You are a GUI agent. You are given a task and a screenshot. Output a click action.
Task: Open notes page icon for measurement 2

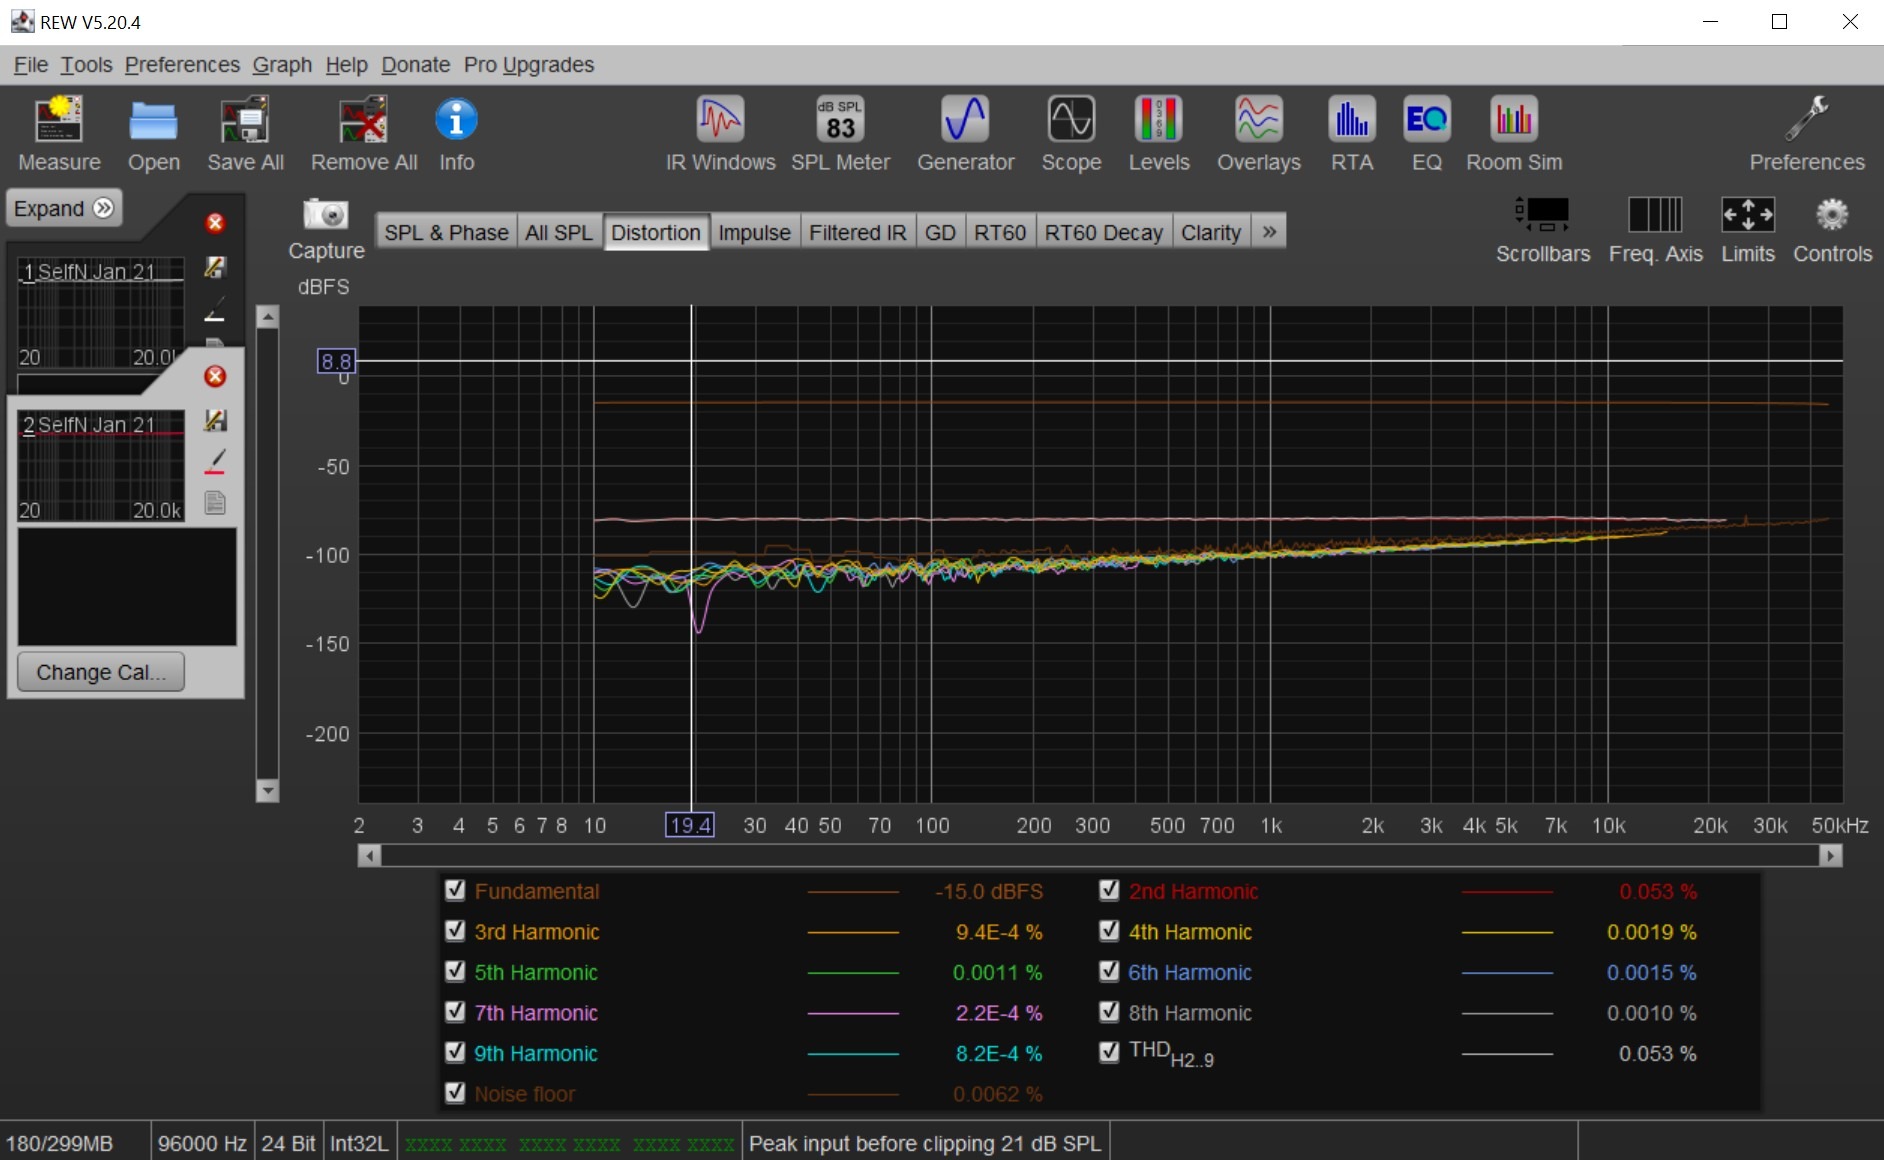215,502
